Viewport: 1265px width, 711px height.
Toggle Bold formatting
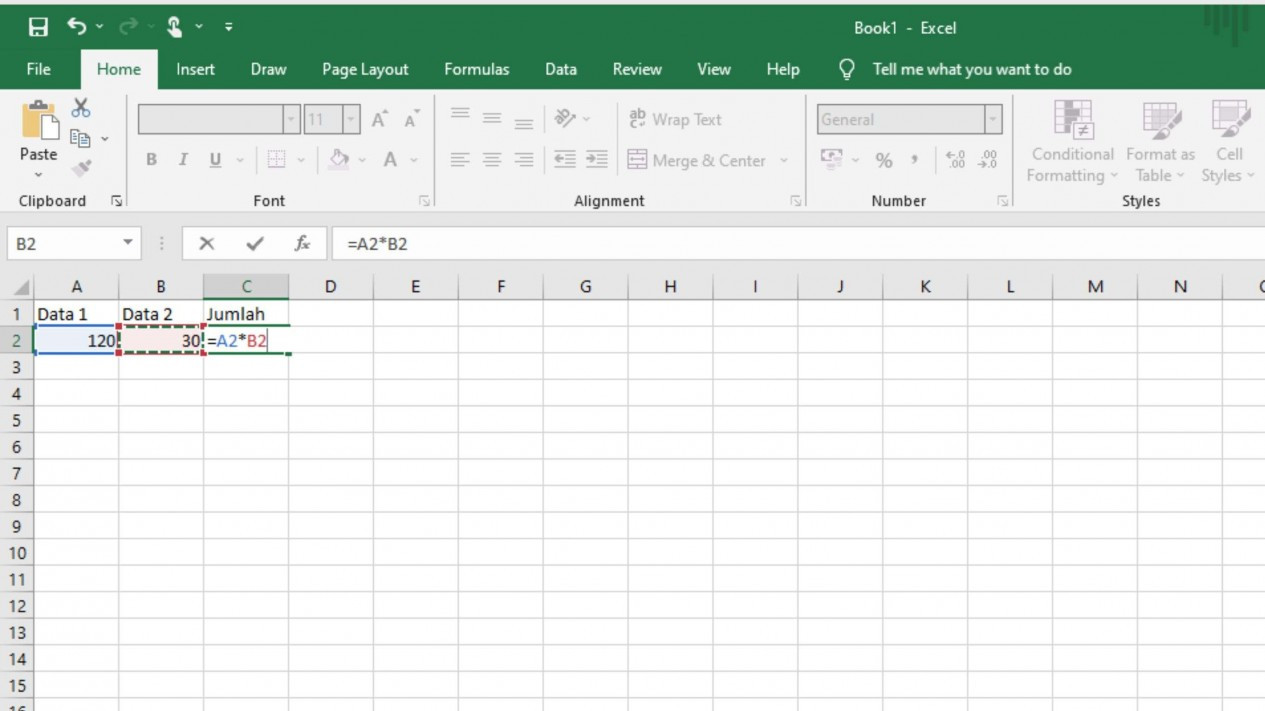tap(151, 160)
